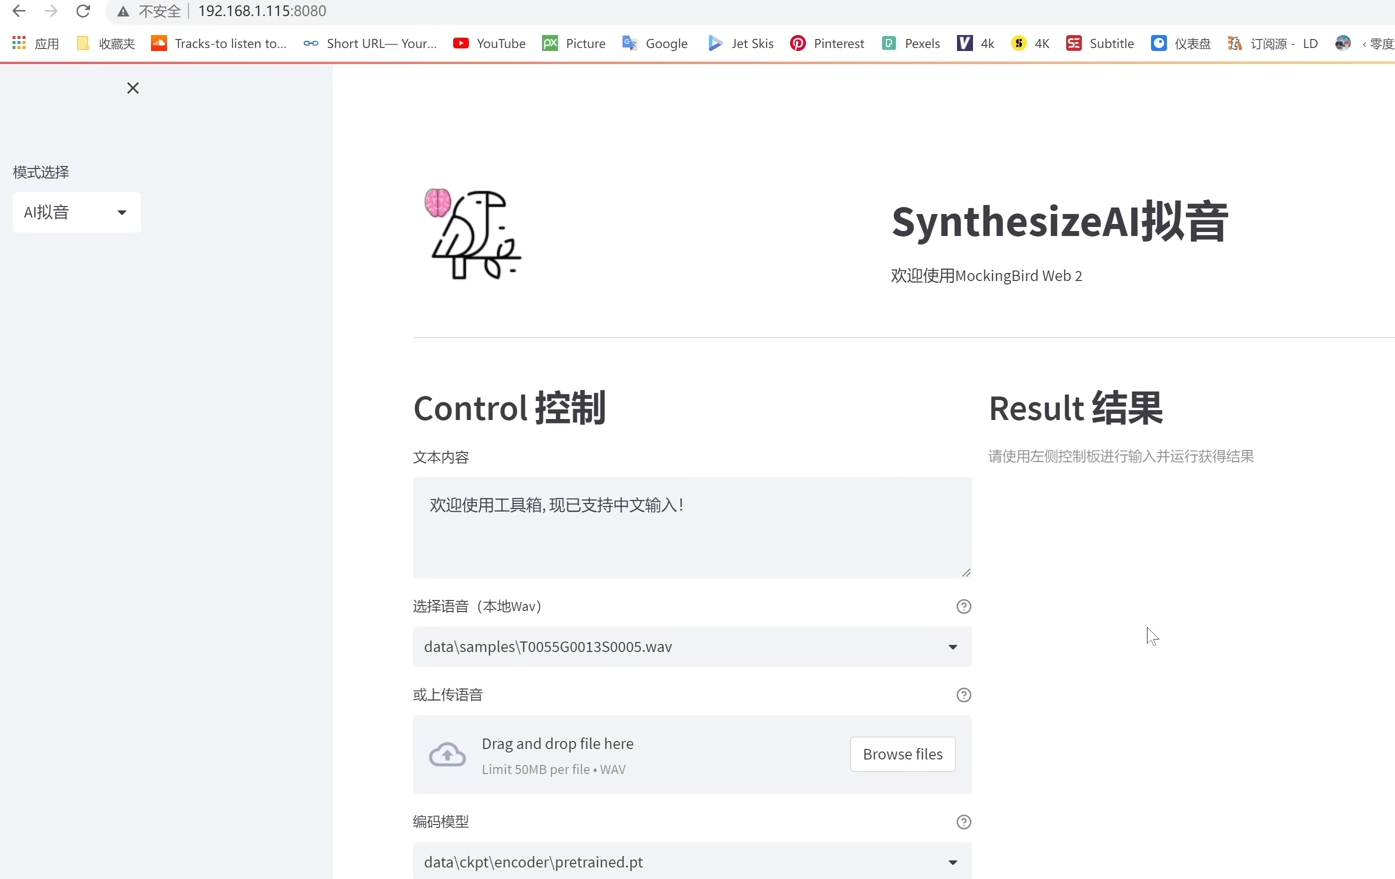Click the Browse files button
Image resolution: width=1395 pixels, height=879 pixels.
pyautogui.click(x=903, y=754)
